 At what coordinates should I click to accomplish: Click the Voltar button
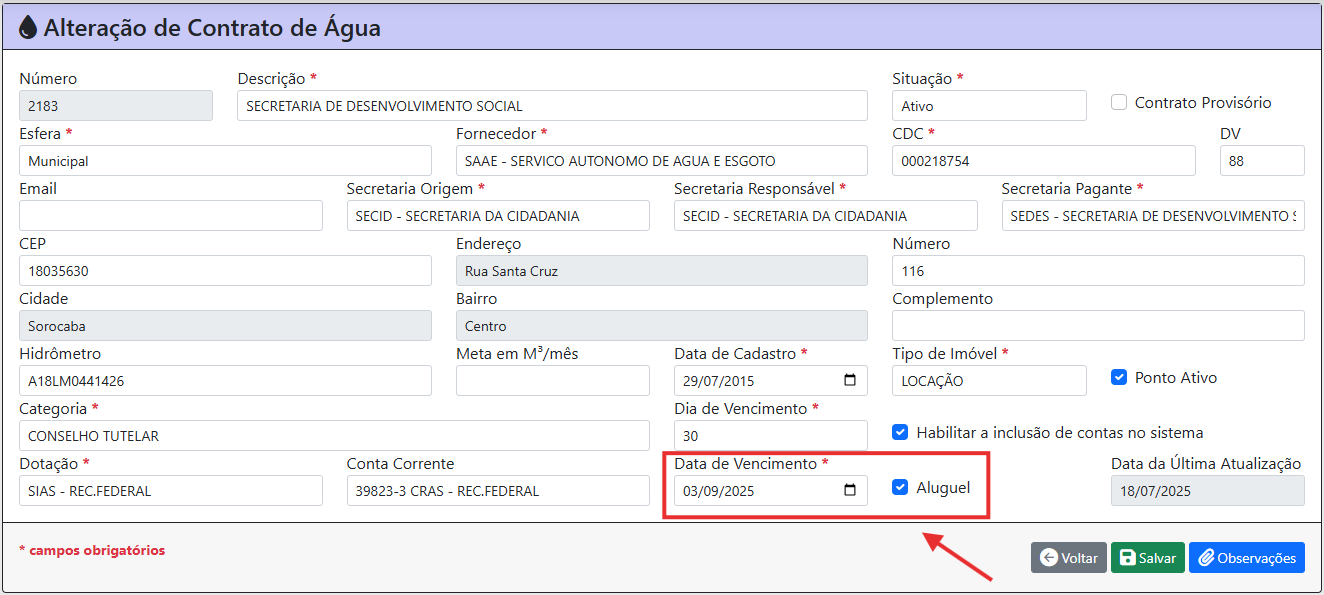(1068, 558)
